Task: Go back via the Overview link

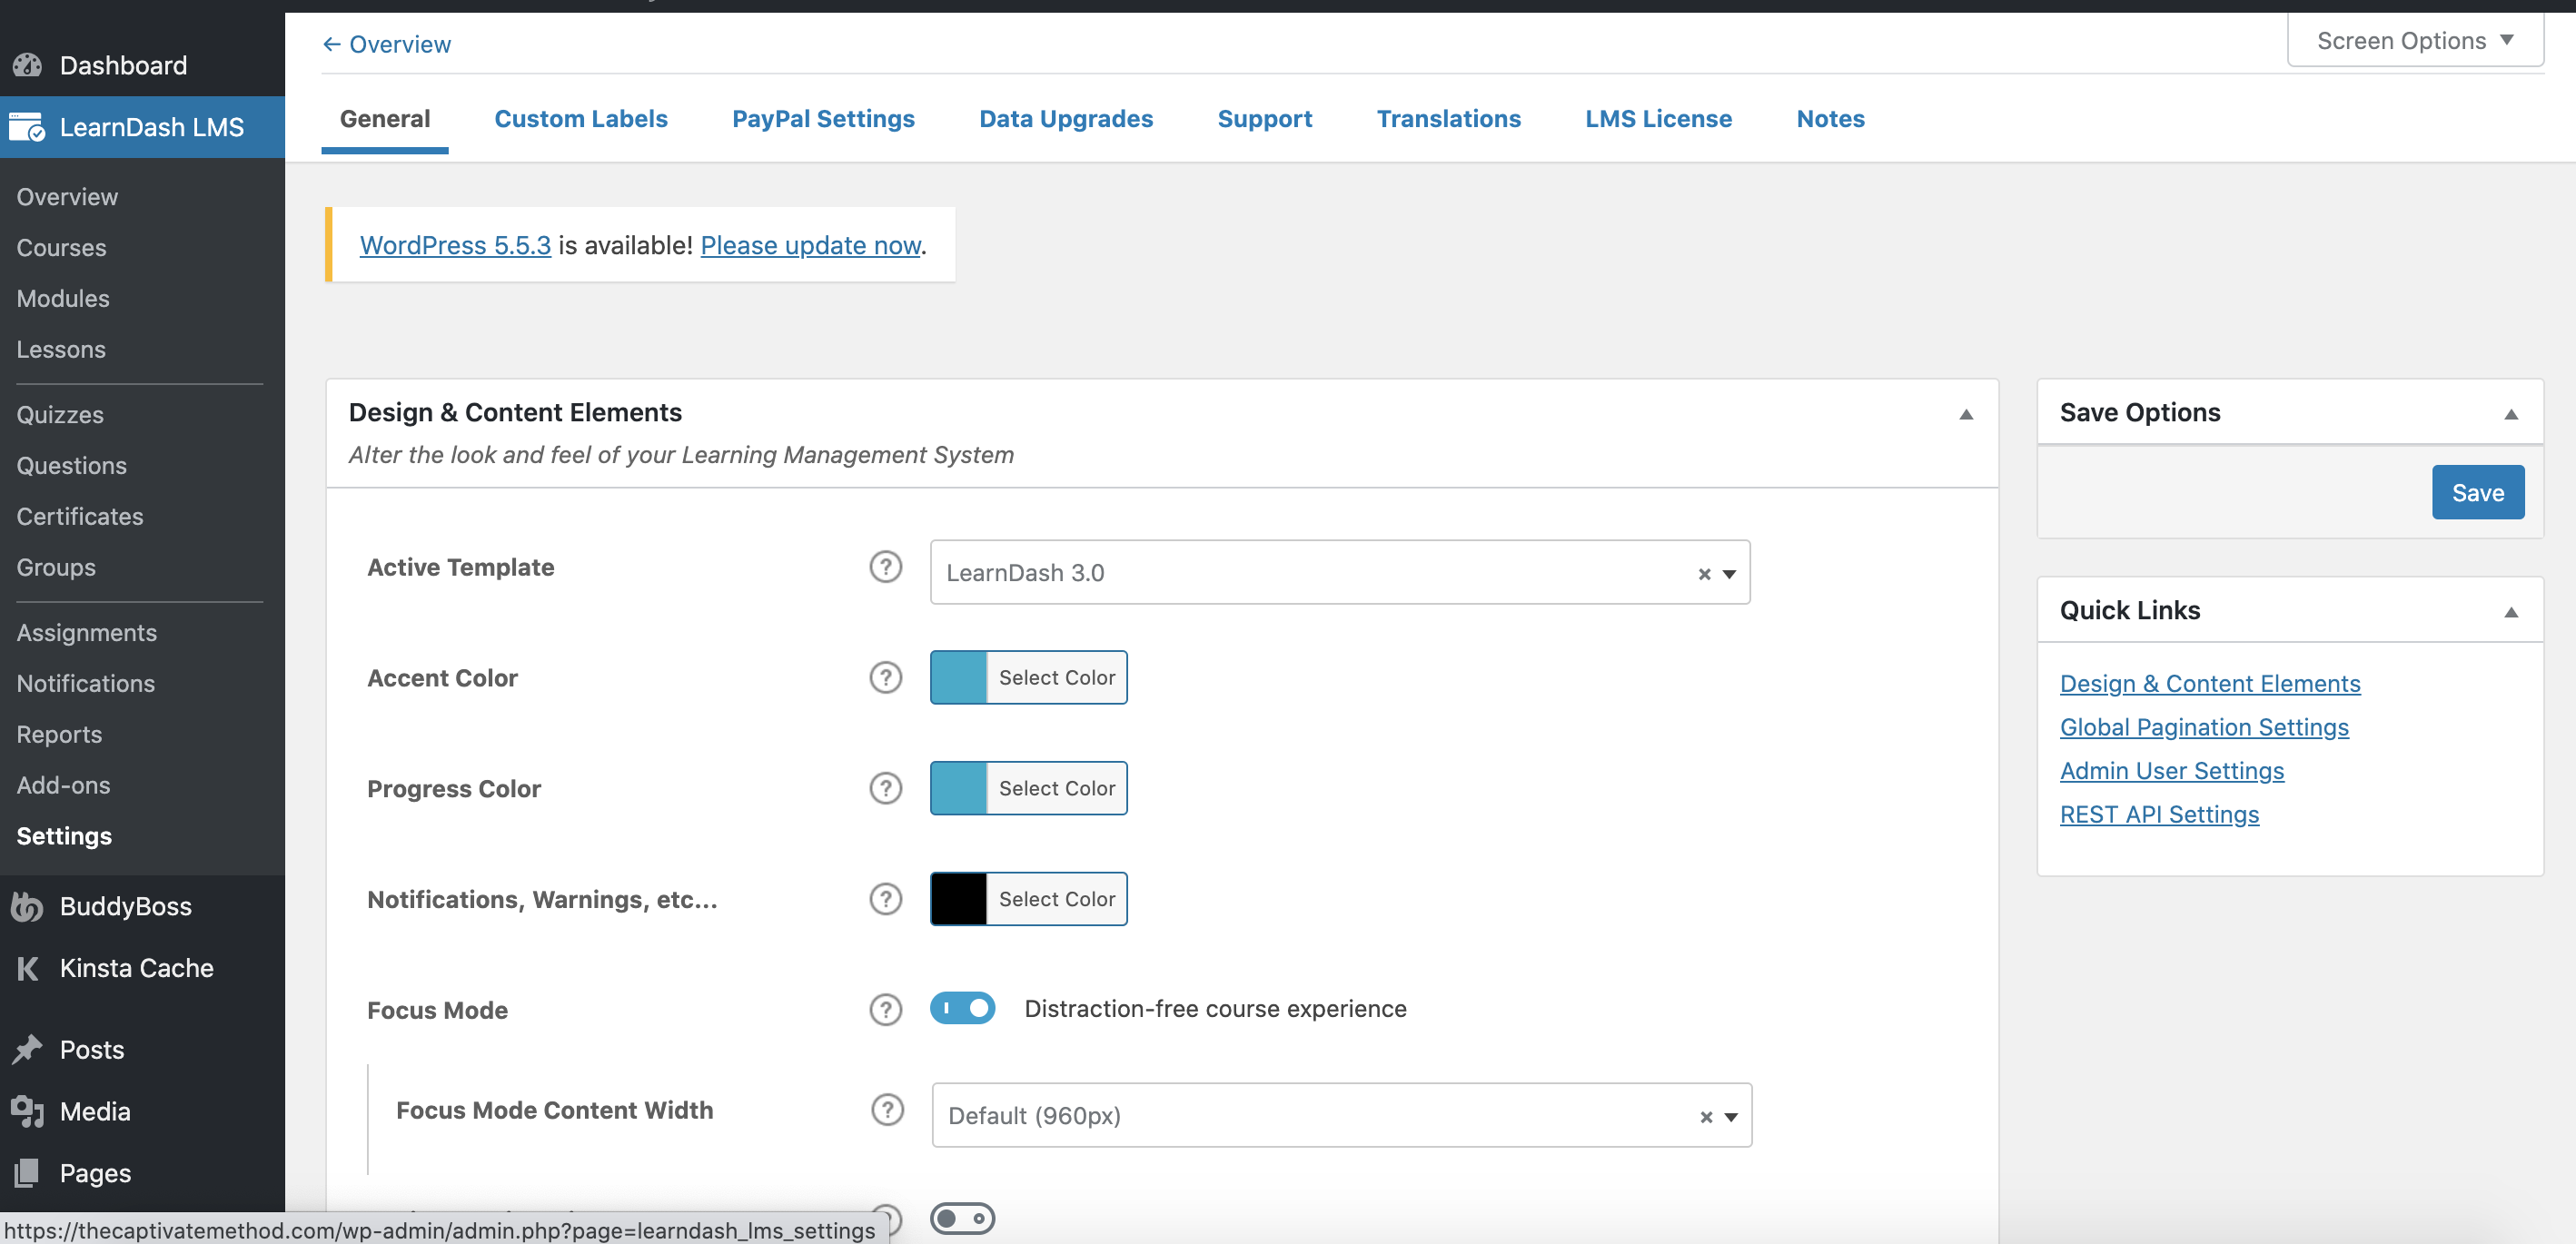Action: [387, 44]
